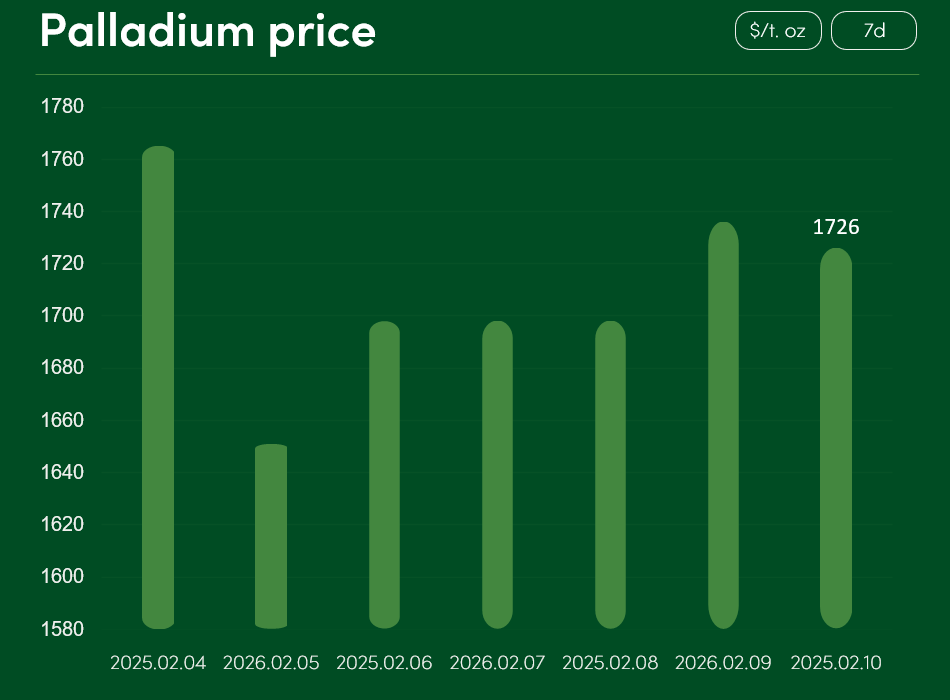Viewport: 950px width, 700px height.
Task: Click the 1640 y-axis label
Action: (61, 472)
